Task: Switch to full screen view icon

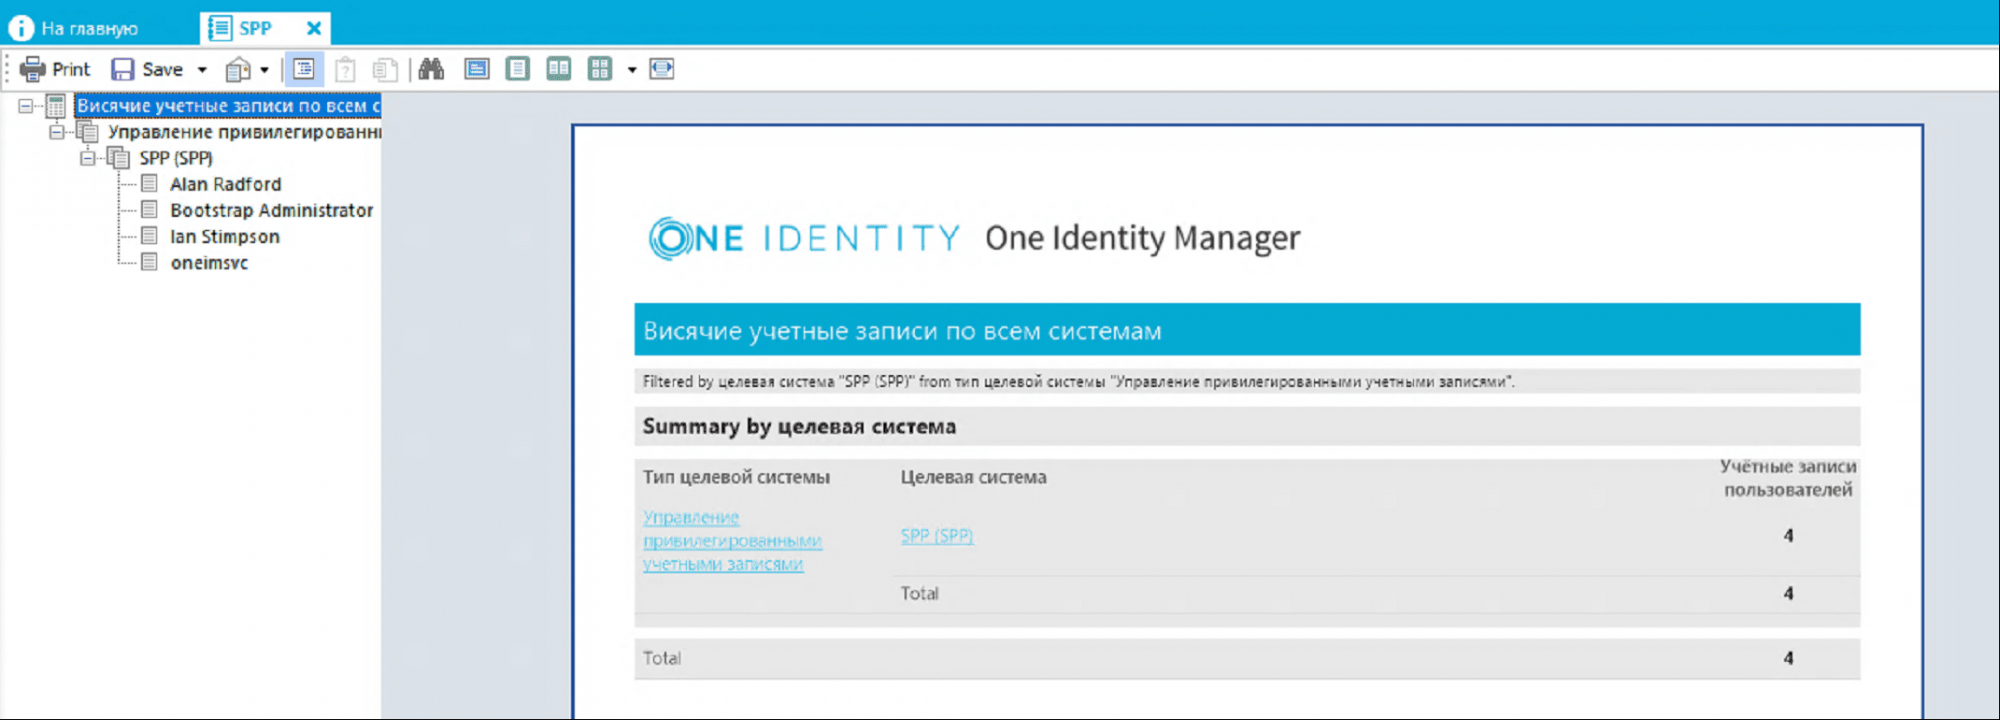Action: pos(477,69)
